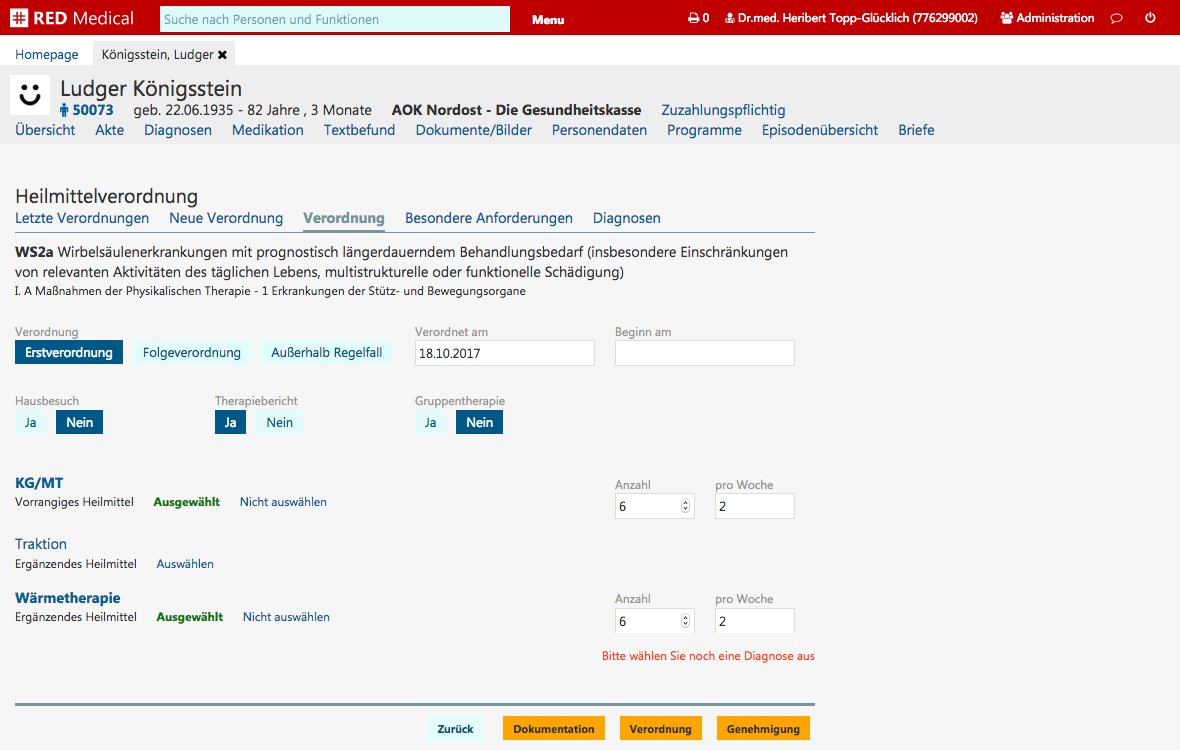Click the doctor user icon in header
The height and width of the screenshot is (750, 1180).
pos(729,18)
